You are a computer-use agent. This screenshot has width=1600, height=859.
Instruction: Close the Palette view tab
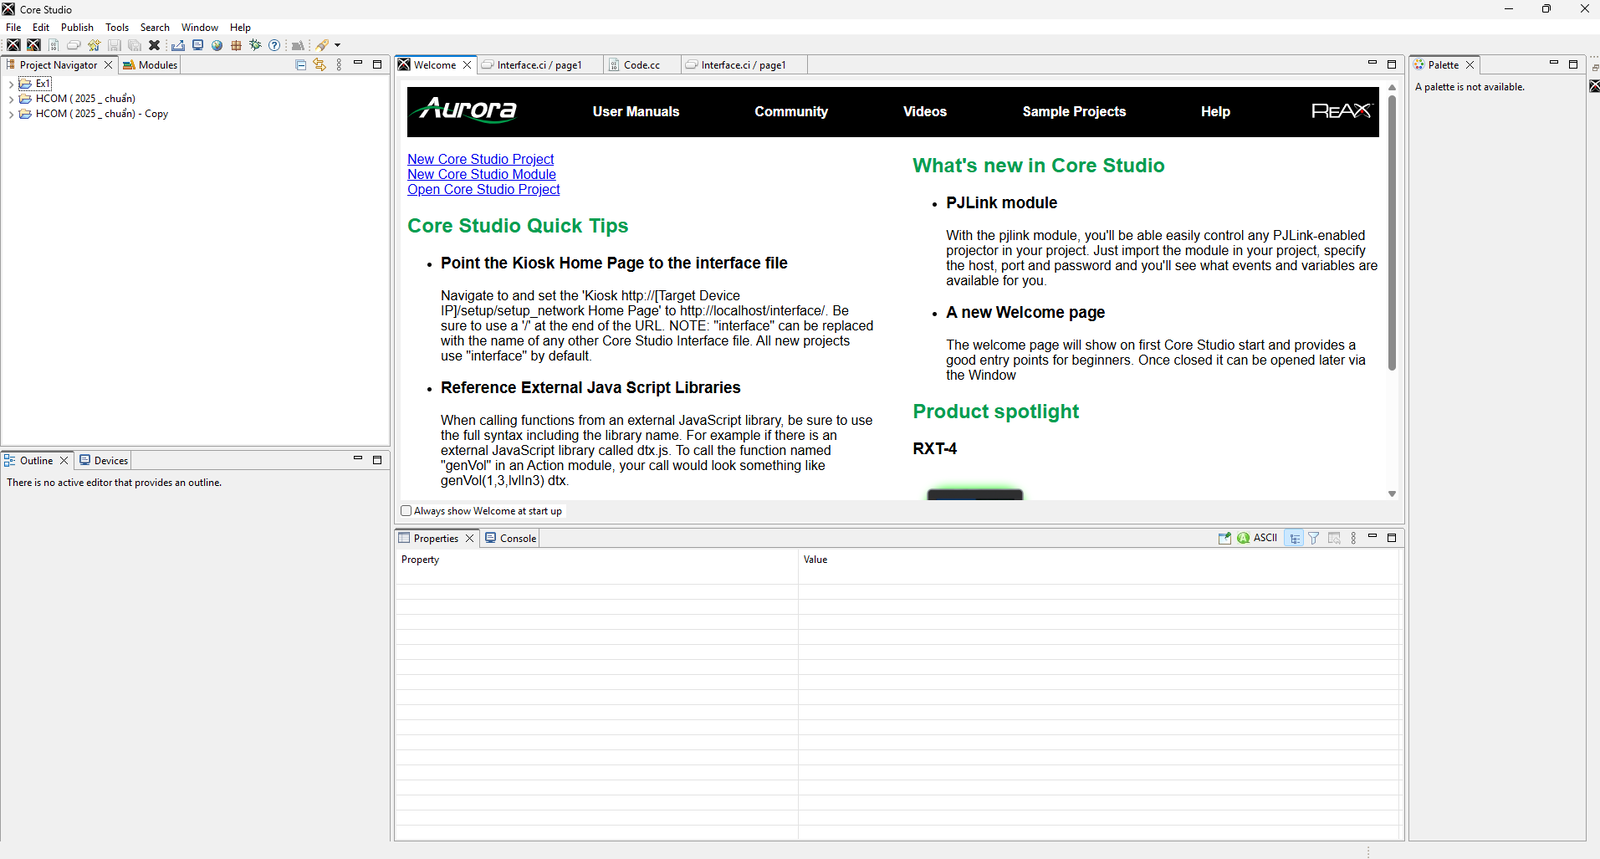(x=1470, y=65)
